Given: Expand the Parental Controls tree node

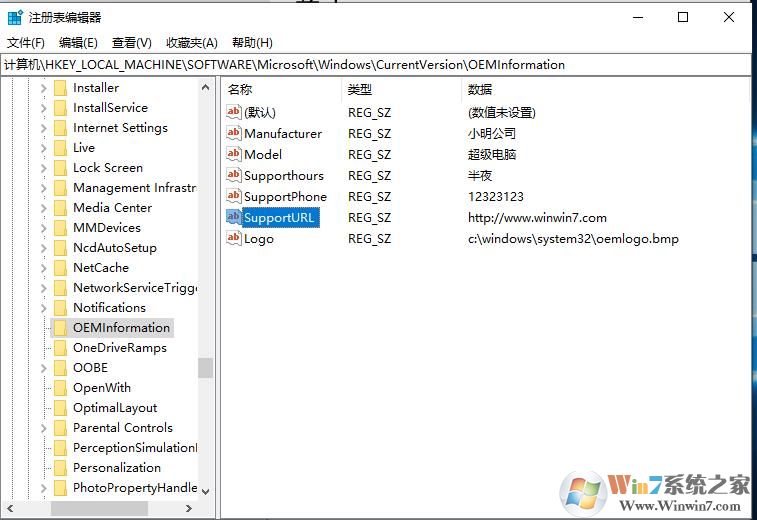Looking at the screenshot, I should pos(43,428).
